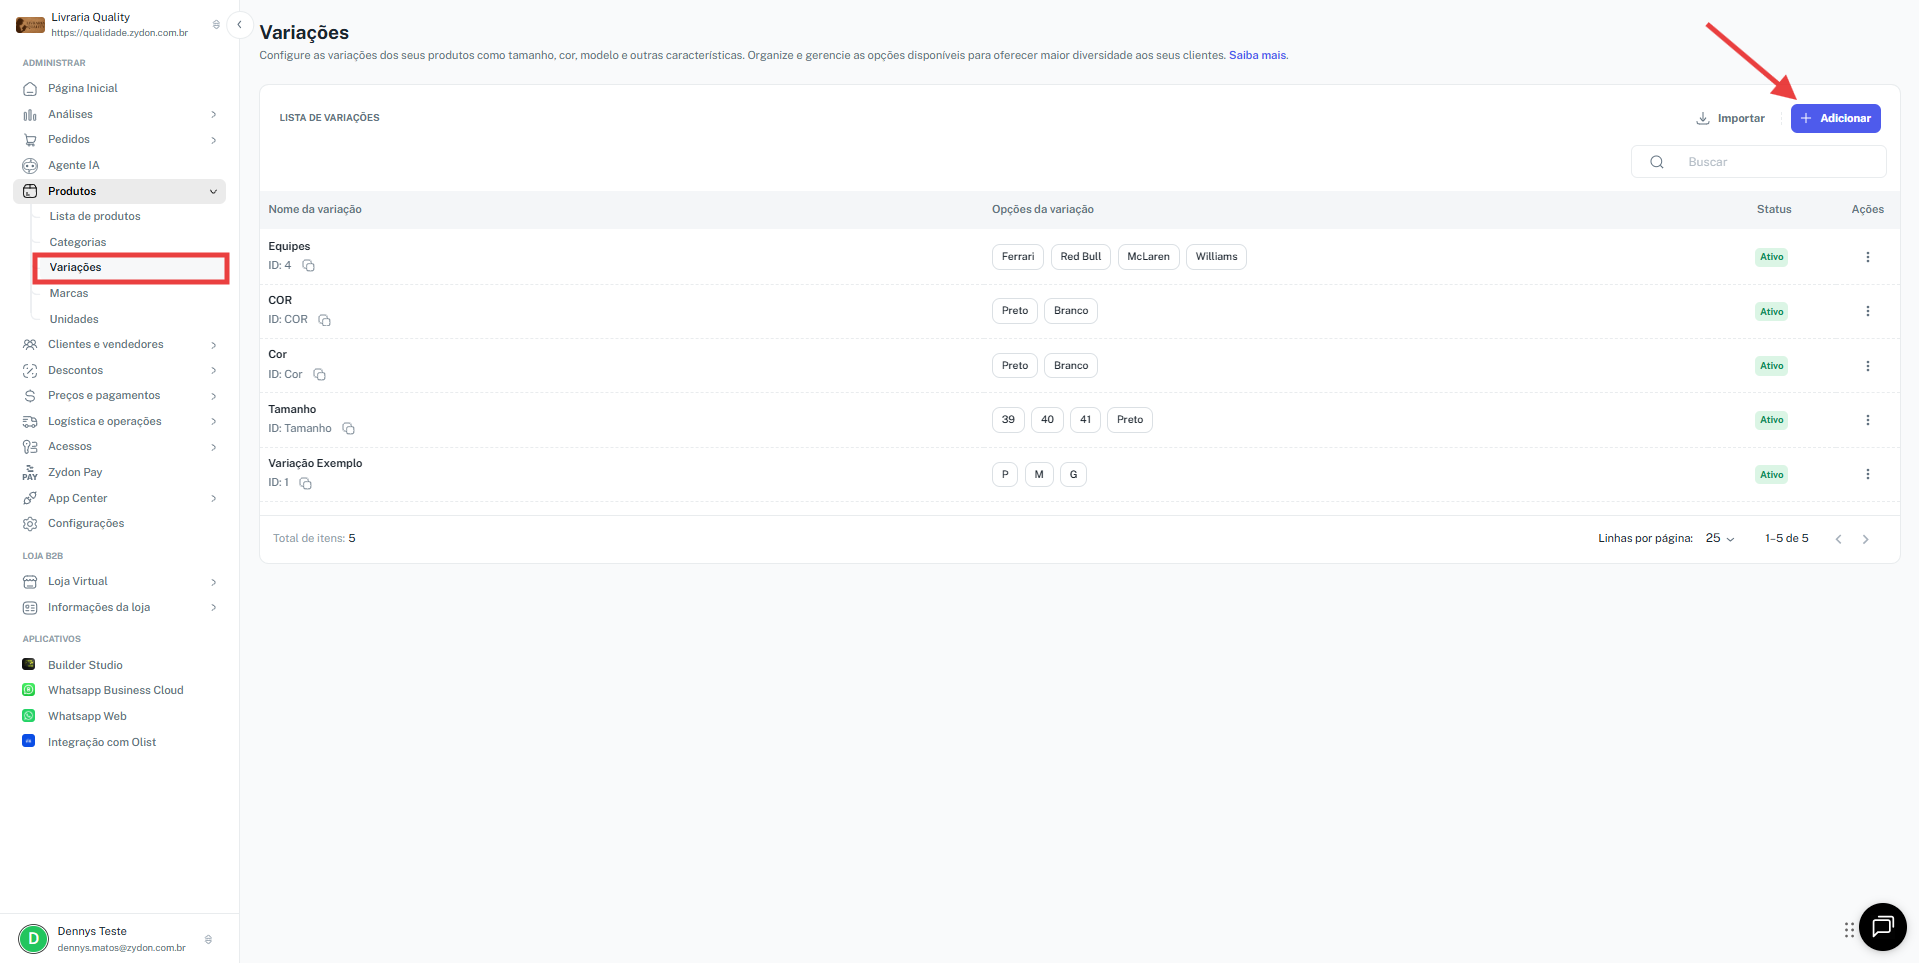
Task: Copy the ID of Variação Exemplo
Action: tap(306, 483)
